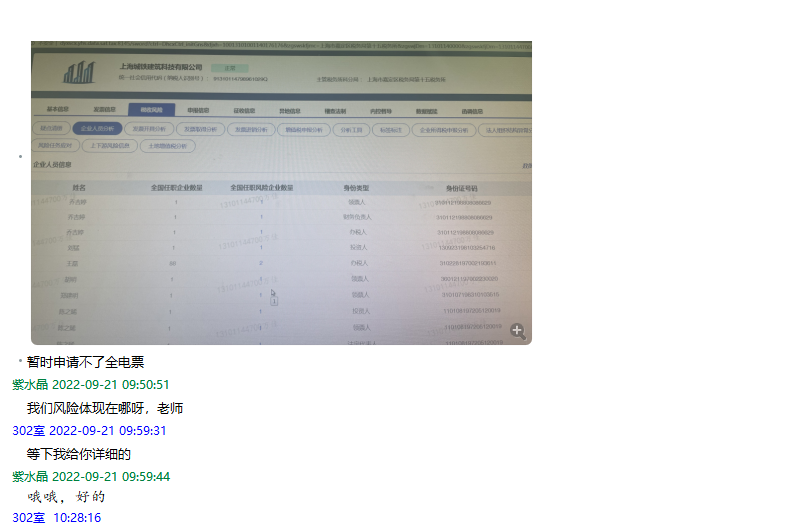Click the magnifier zoom icon on the photo
This screenshot has width=786, height=530.
click(x=518, y=331)
